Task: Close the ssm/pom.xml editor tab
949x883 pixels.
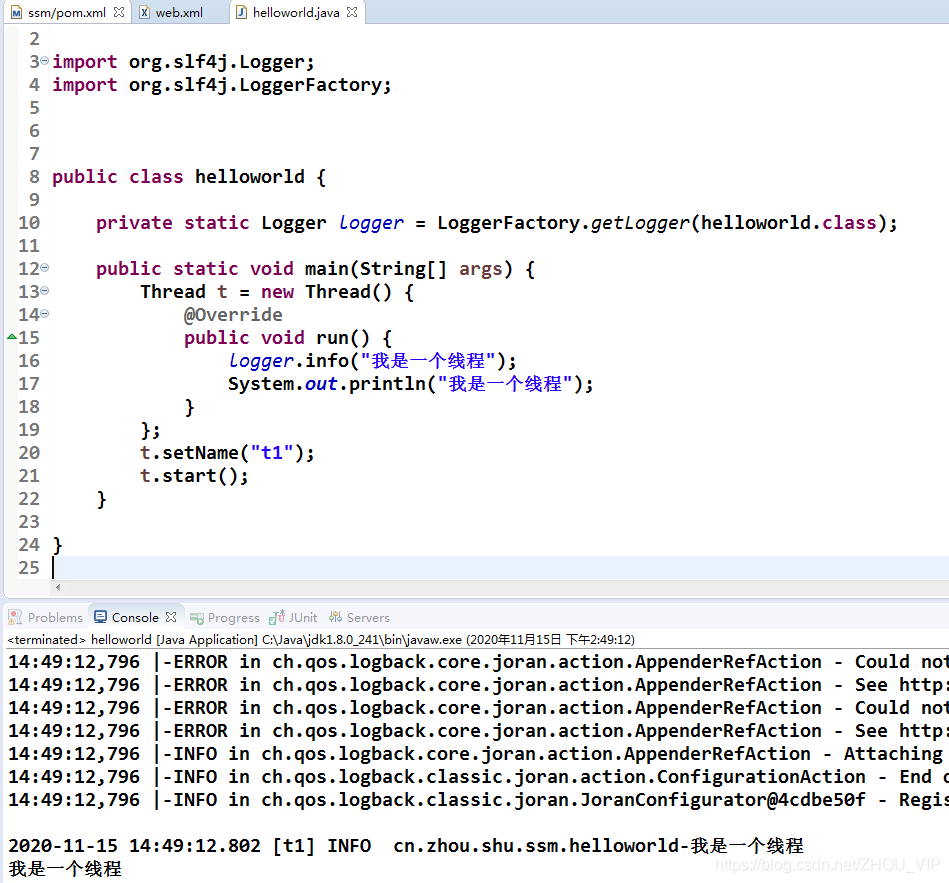Action: tap(119, 12)
